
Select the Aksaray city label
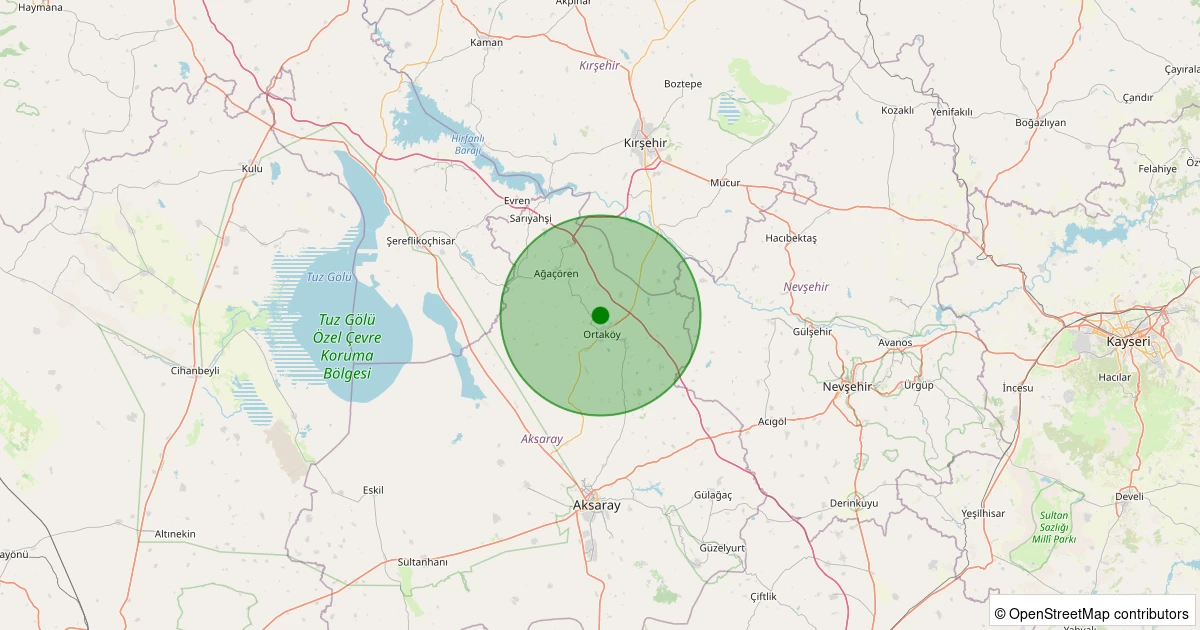596,505
